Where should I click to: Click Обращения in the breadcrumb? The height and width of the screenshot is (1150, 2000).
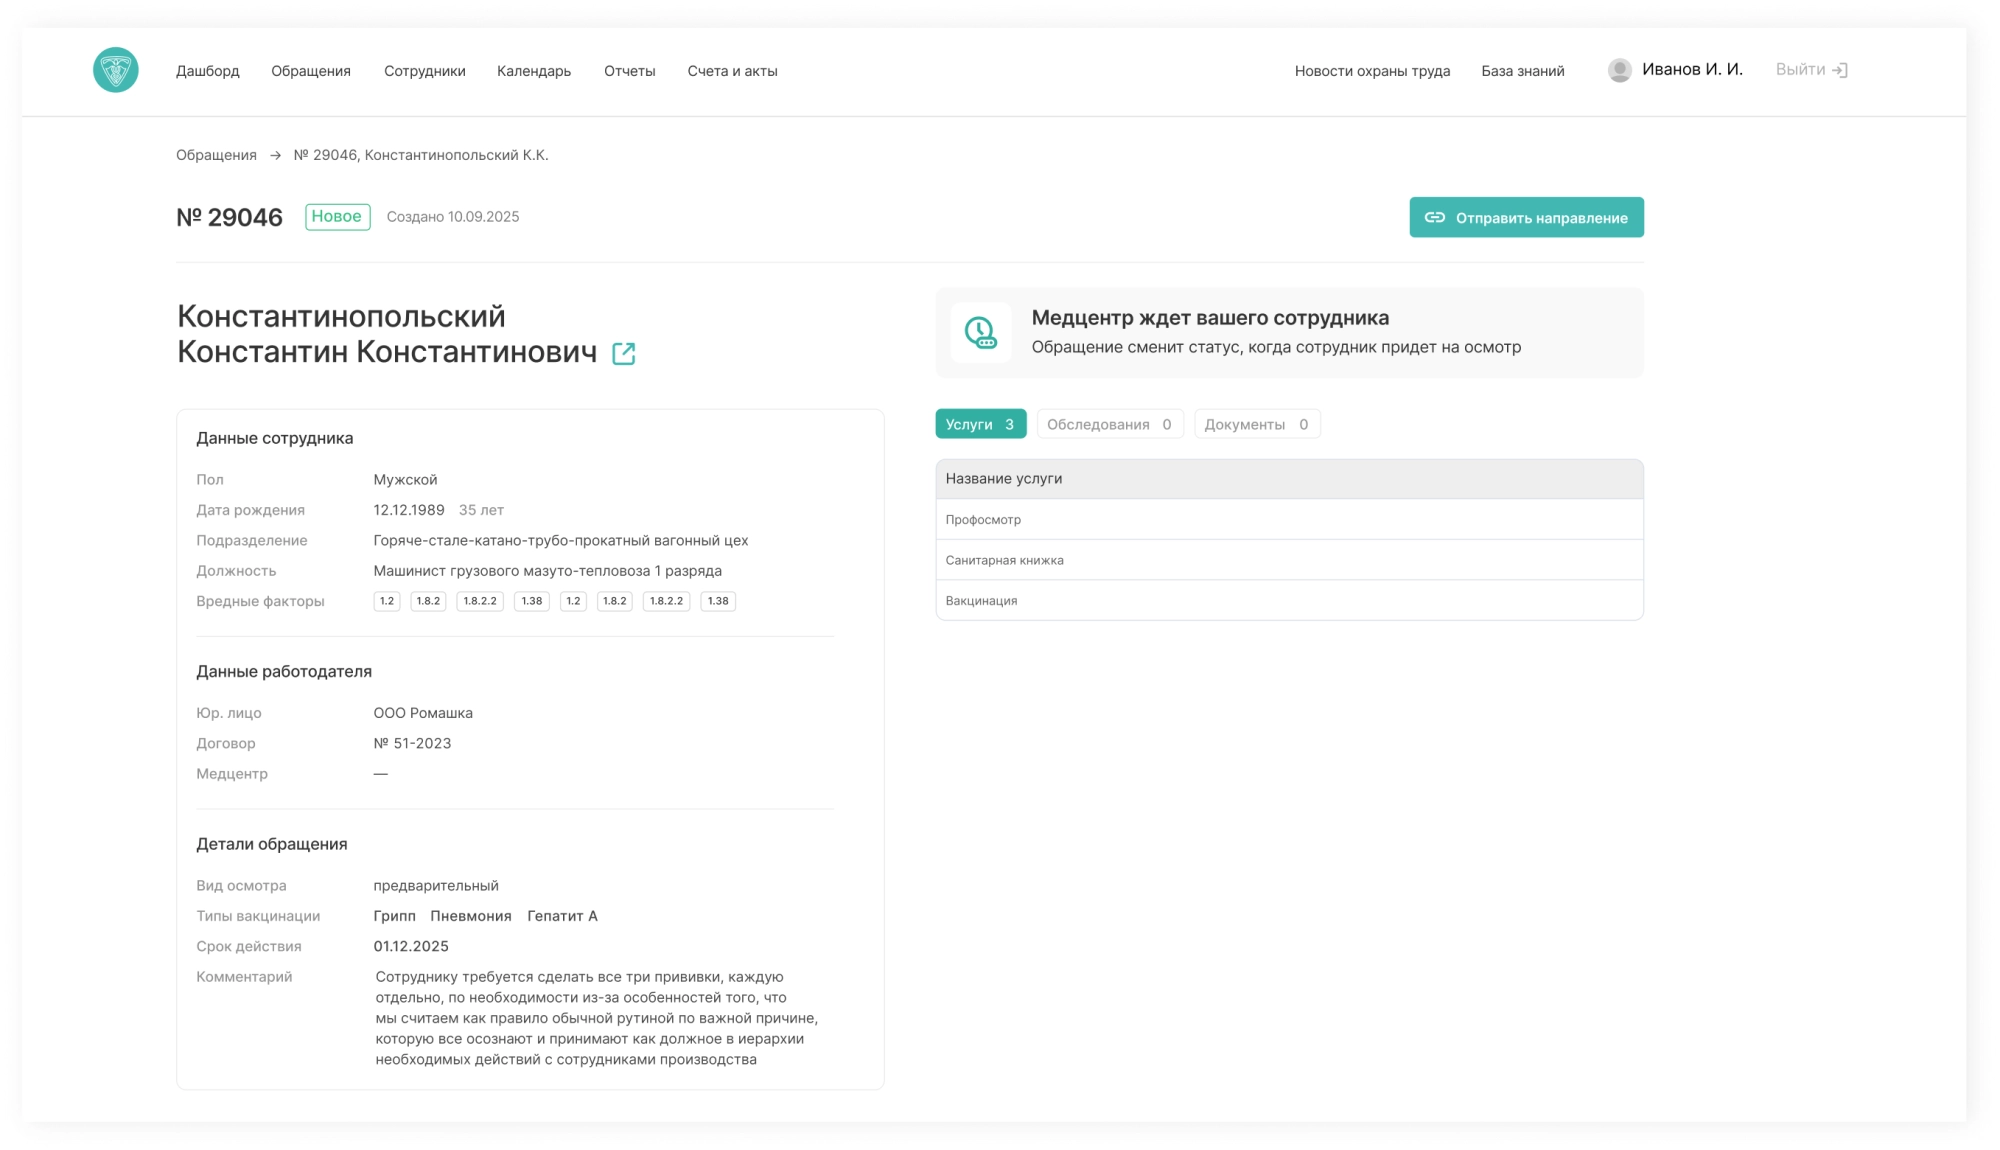(216, 155)
